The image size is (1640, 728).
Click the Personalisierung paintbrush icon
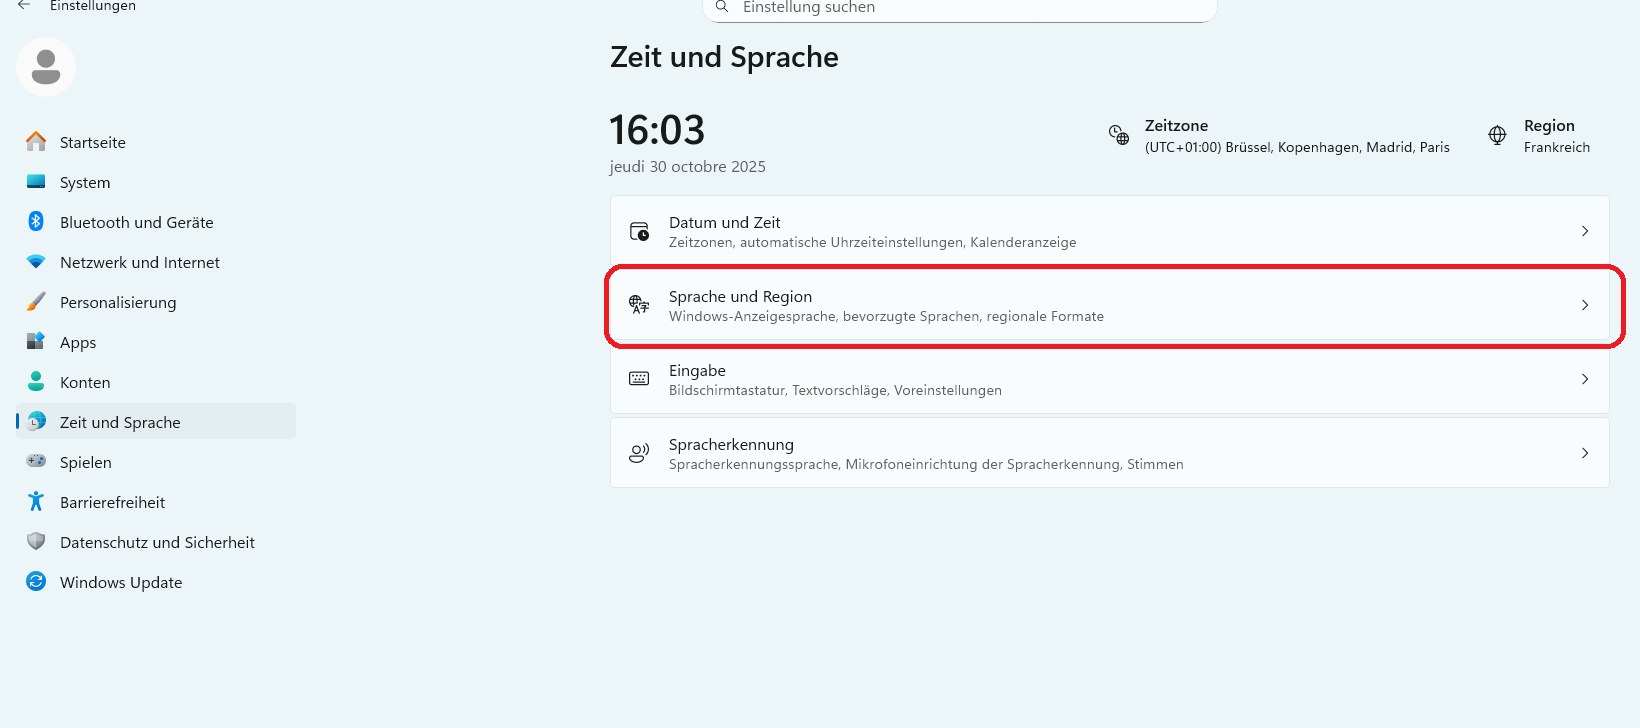point(36,302)
